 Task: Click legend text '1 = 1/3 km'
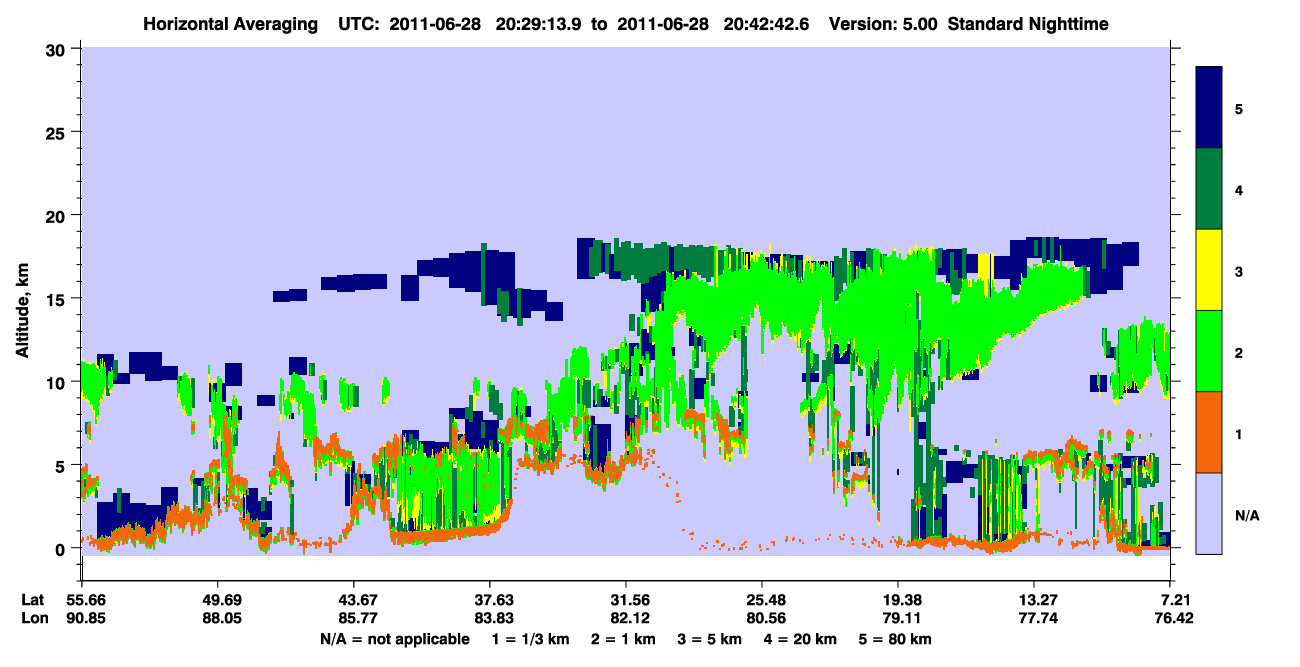pyautogui.click(x=529, y=639)
